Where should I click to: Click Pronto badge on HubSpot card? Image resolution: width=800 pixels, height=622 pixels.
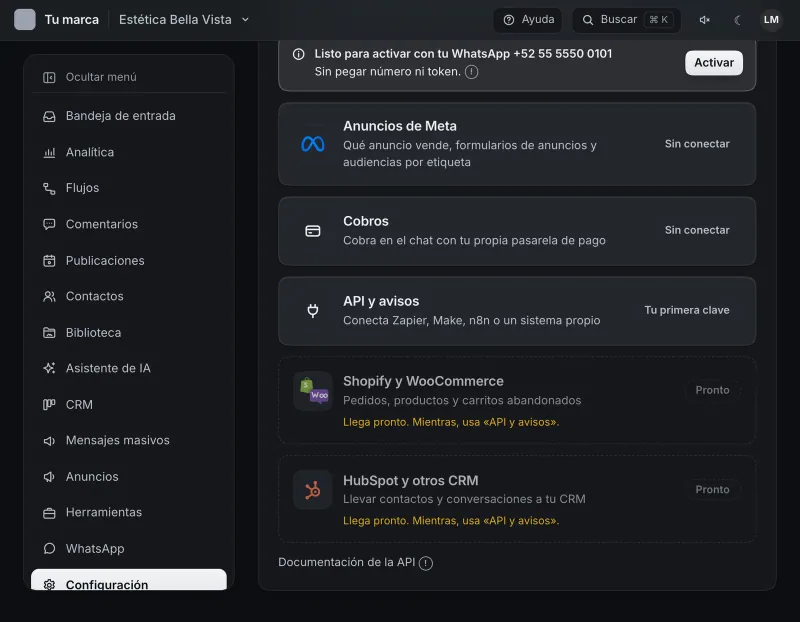[x=712, y=490]
